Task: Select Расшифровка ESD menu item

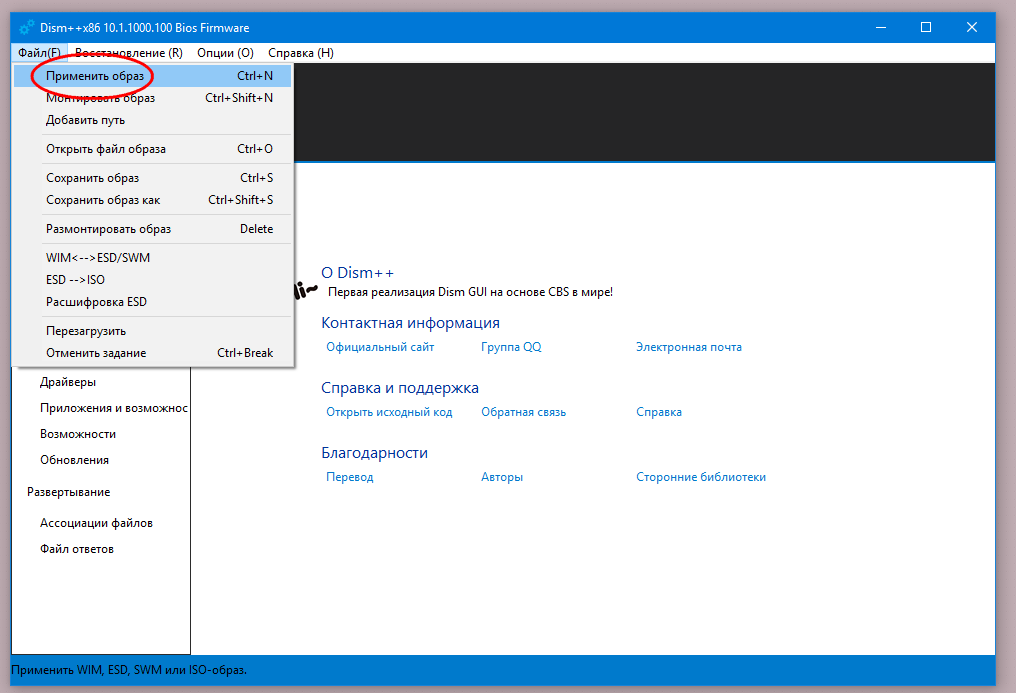Action: [152, 302]
